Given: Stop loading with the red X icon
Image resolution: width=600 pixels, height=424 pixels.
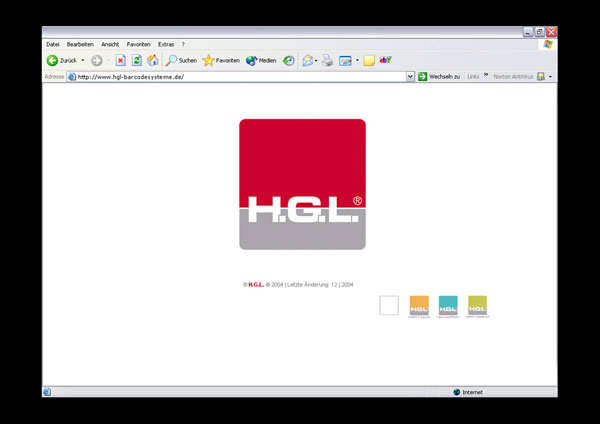Looking at the screenshot, I should click(x=121, y=60).
